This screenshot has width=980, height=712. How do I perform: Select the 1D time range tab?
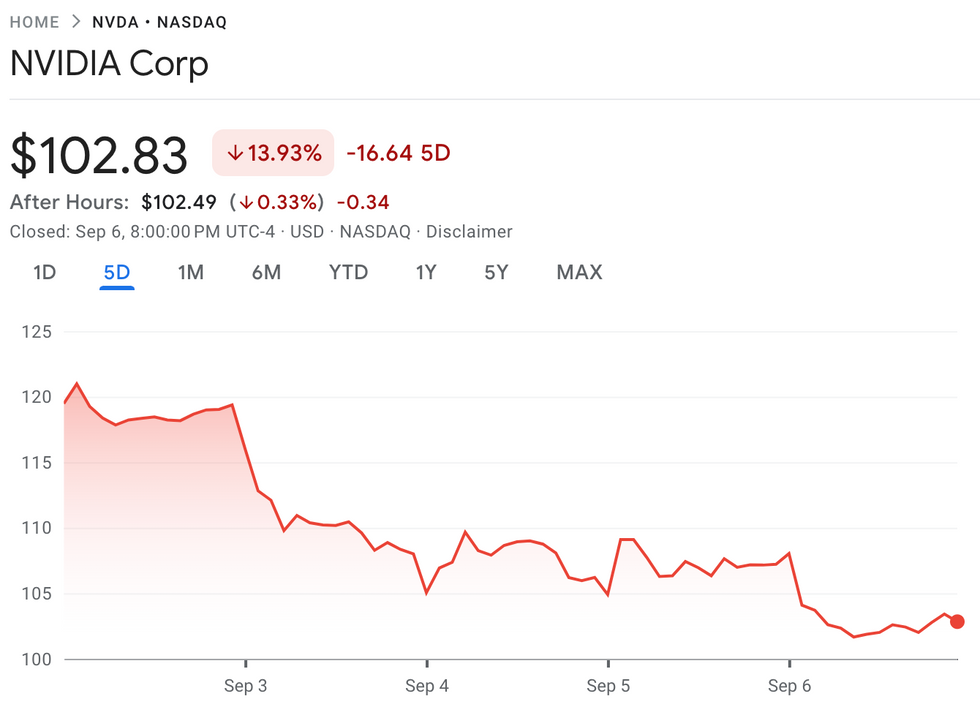(x=44, y=272)
